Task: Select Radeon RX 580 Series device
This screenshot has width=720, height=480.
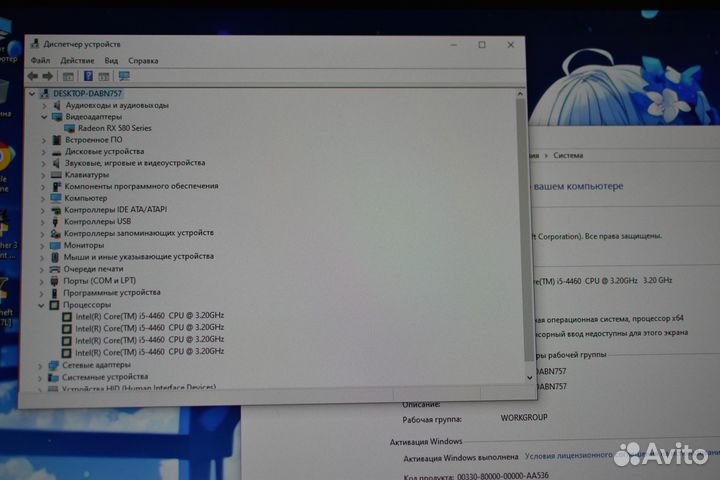Action: click(114, 128)
